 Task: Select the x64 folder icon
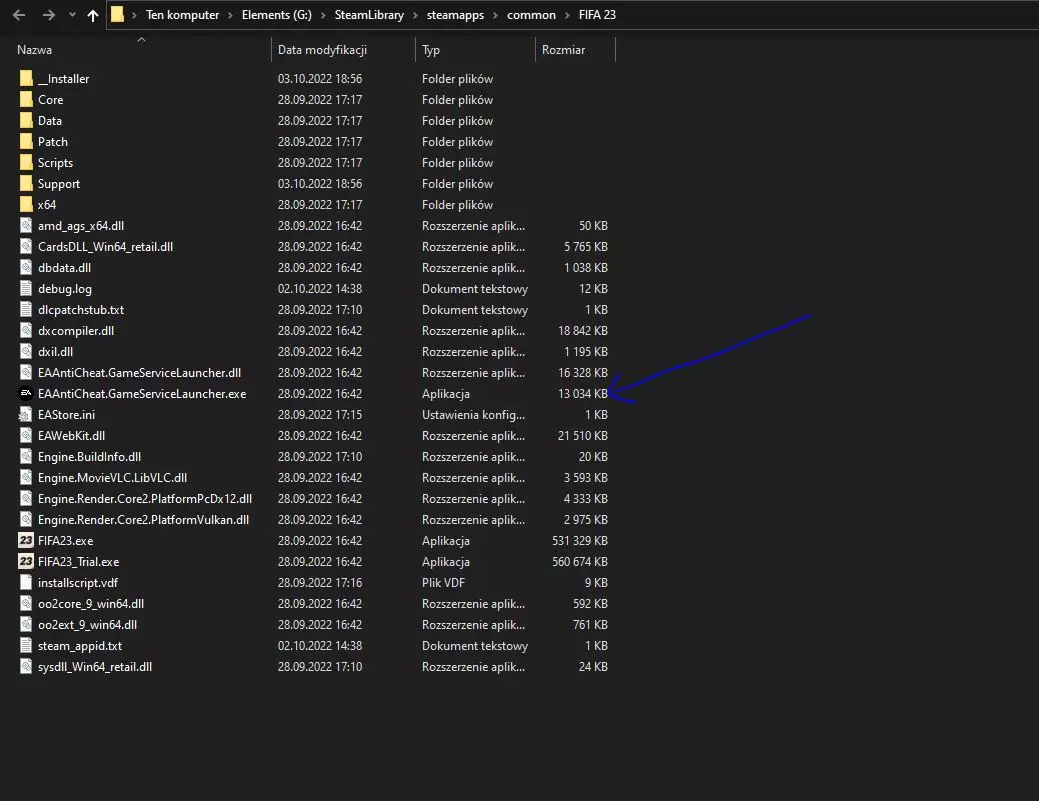[x=26, y=205]
